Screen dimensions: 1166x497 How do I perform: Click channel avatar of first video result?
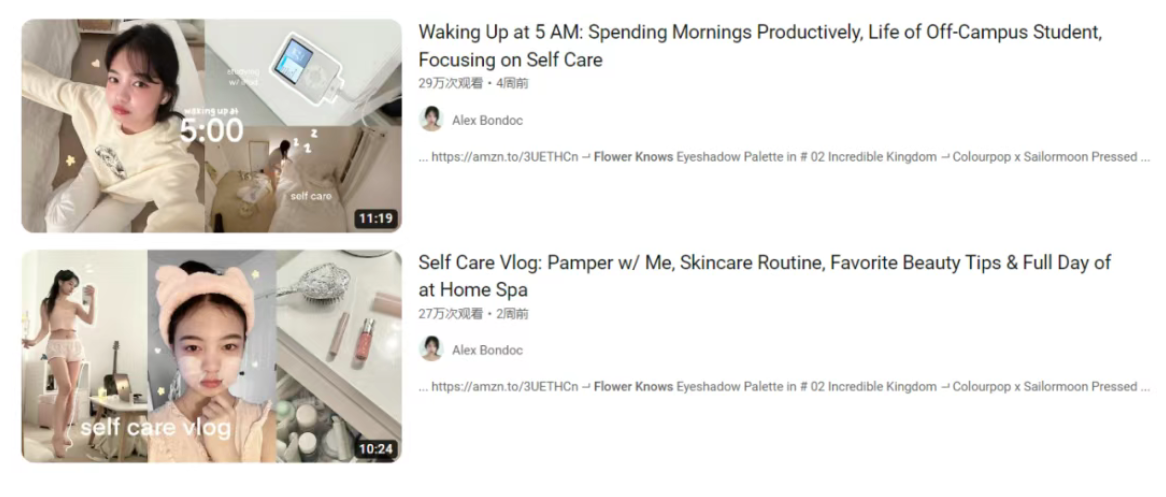click(x=431, y=119)
